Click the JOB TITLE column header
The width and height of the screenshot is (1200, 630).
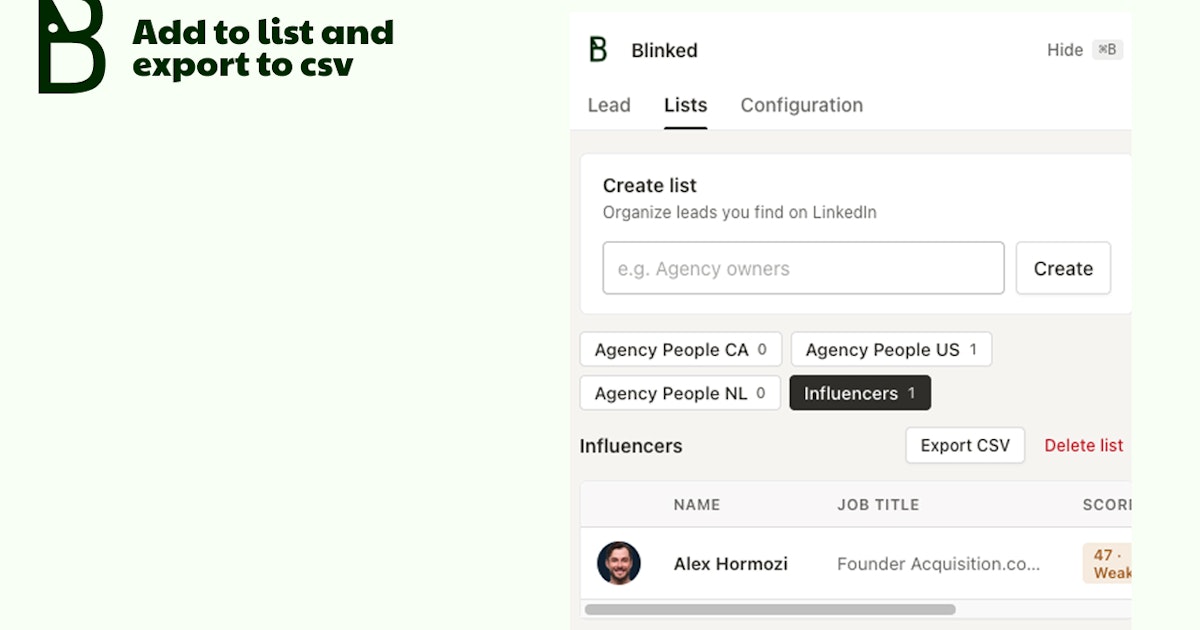coord(878,505)
